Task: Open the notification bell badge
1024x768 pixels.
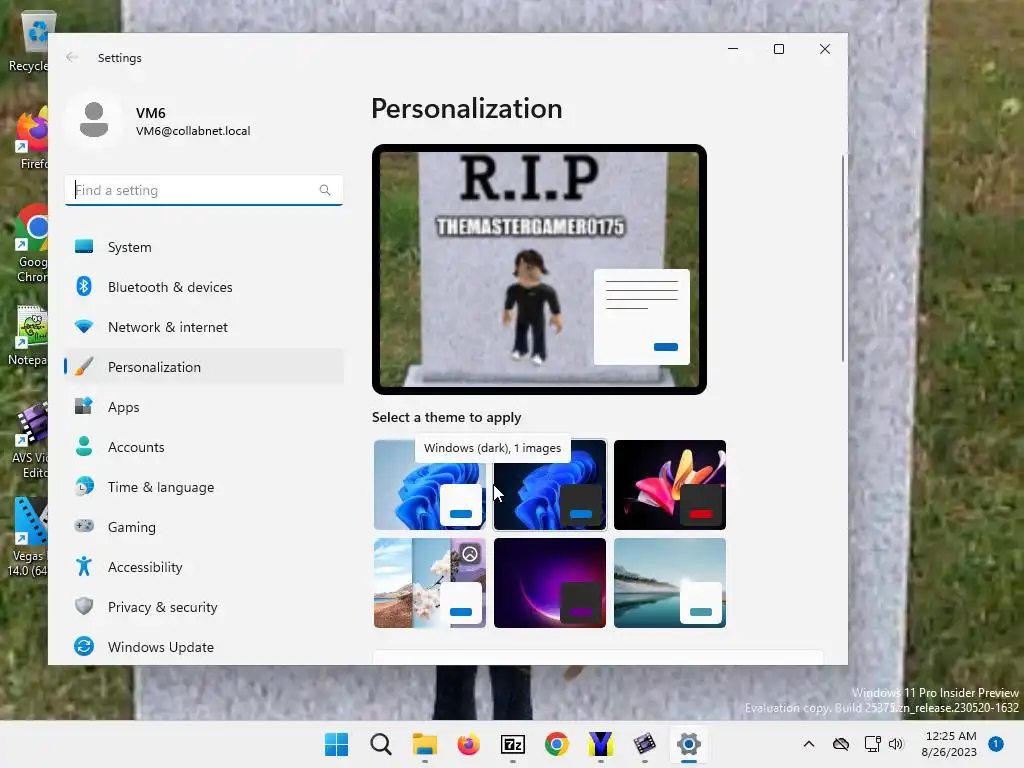Action: 996,744
